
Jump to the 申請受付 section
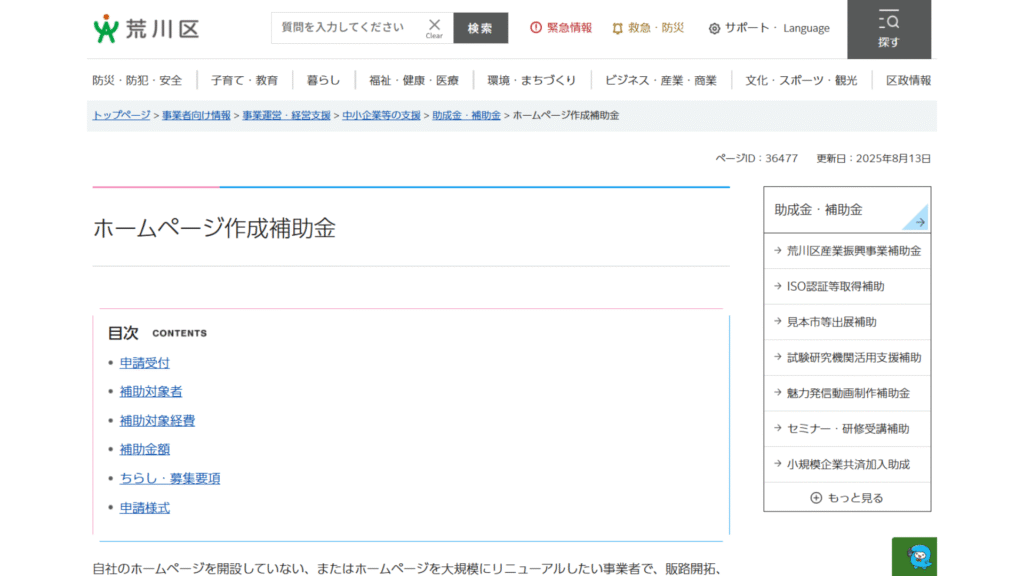(145, 363)
